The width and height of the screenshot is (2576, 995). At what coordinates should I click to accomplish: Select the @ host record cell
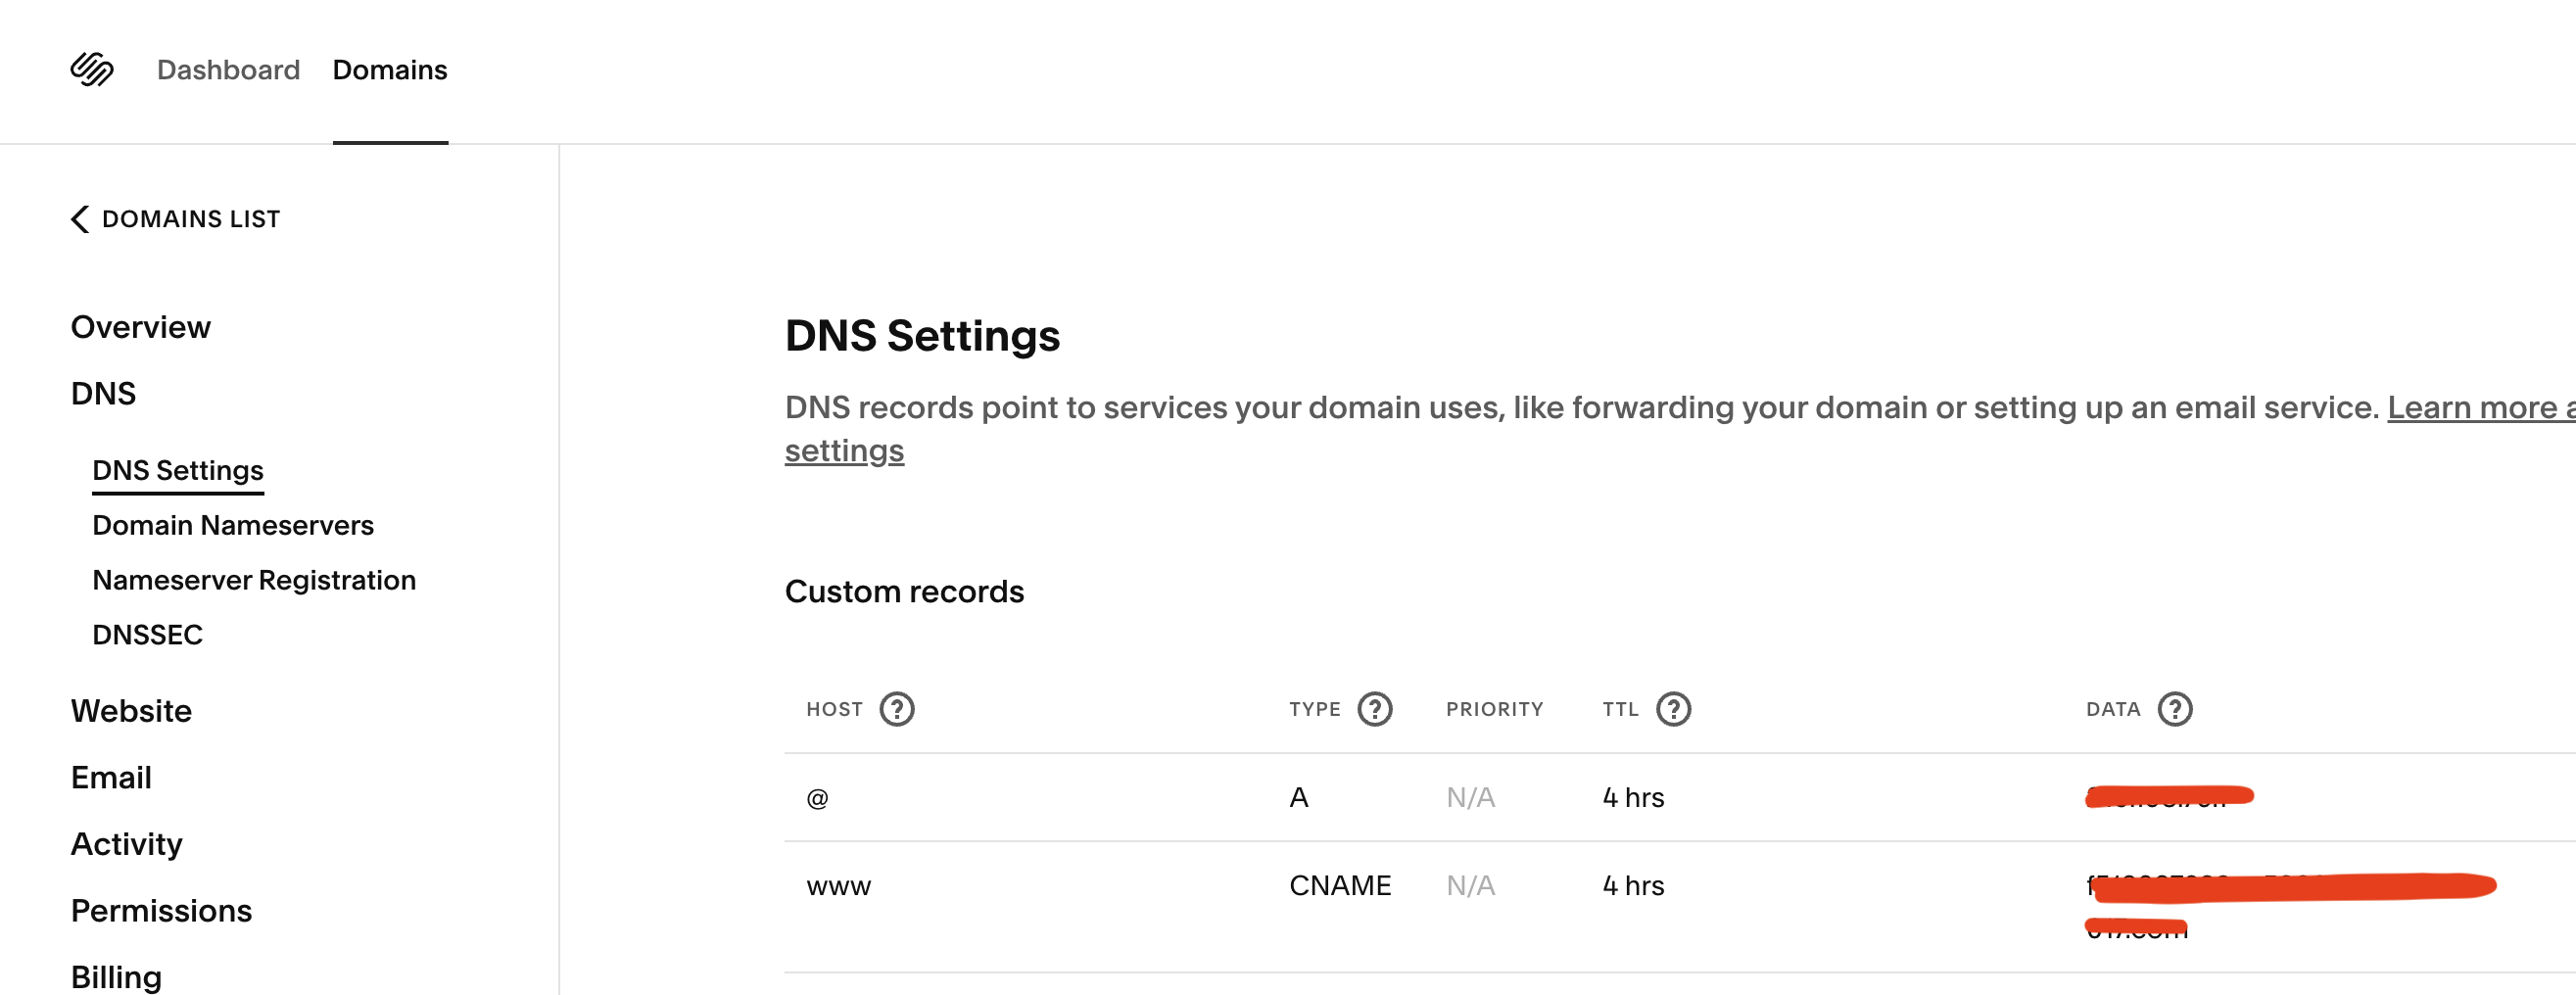point(817,798)
